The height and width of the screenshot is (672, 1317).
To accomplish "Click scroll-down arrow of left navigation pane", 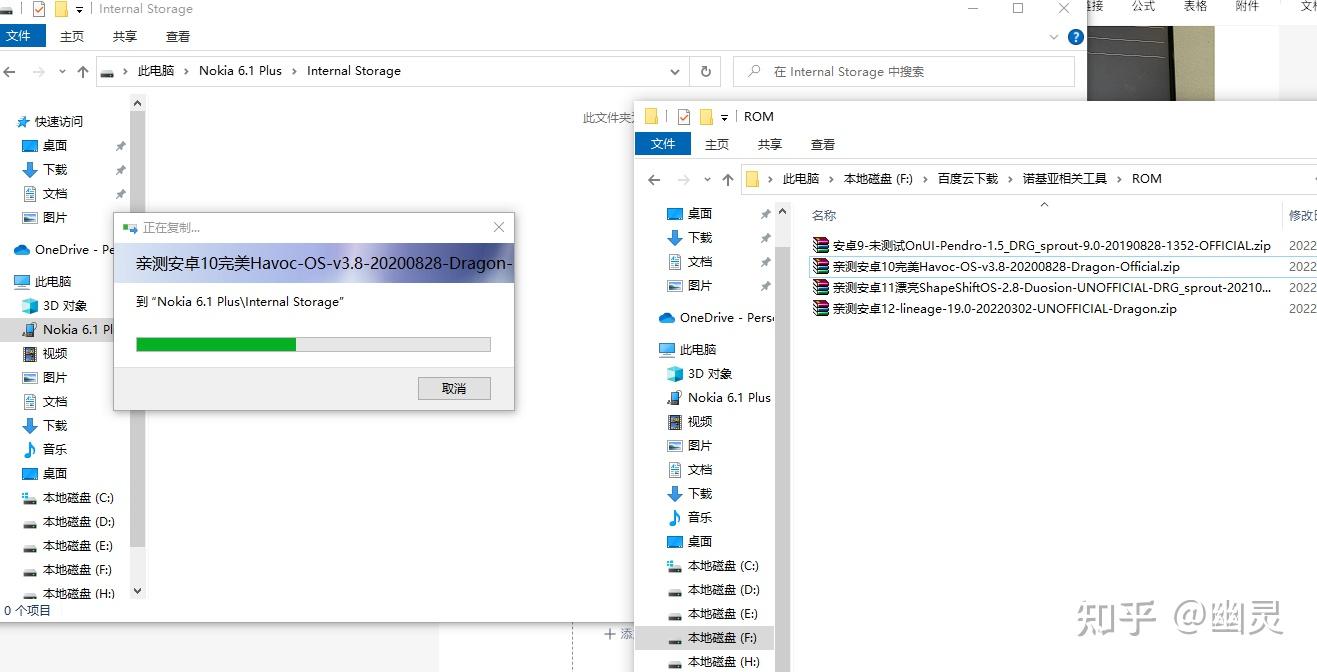I will [x=138, y=591].
